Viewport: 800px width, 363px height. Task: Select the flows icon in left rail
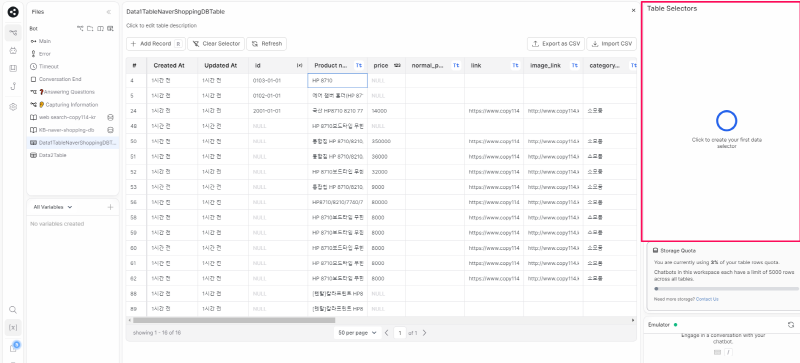pyautogui.click(x=13, y=33)
